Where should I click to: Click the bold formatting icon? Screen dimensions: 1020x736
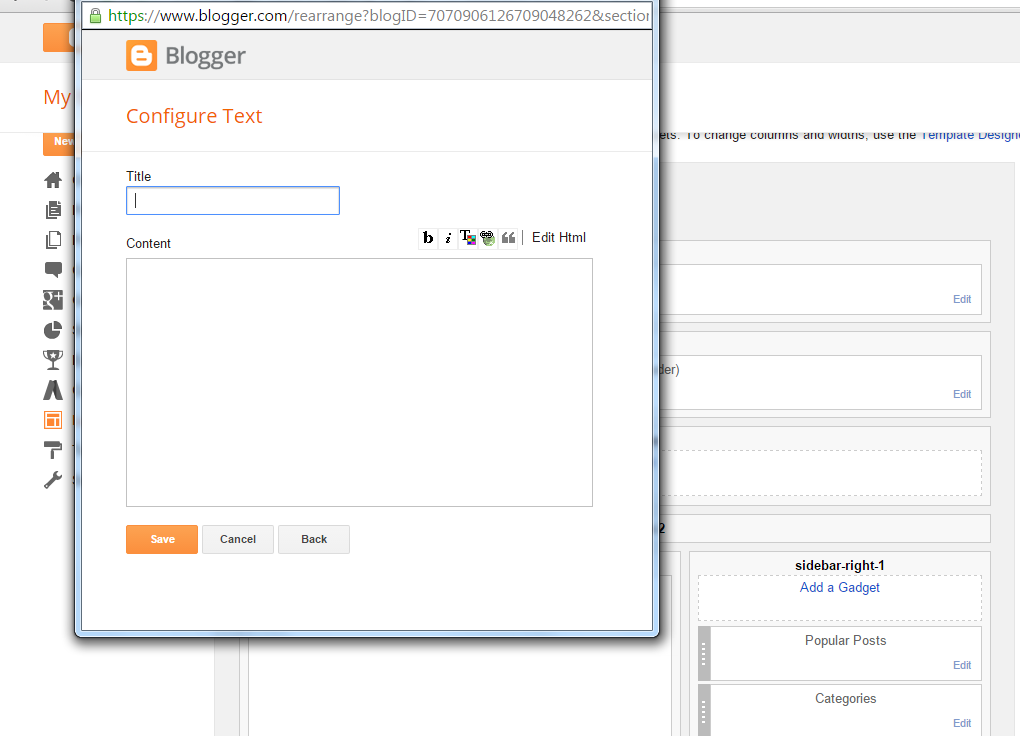427,238
